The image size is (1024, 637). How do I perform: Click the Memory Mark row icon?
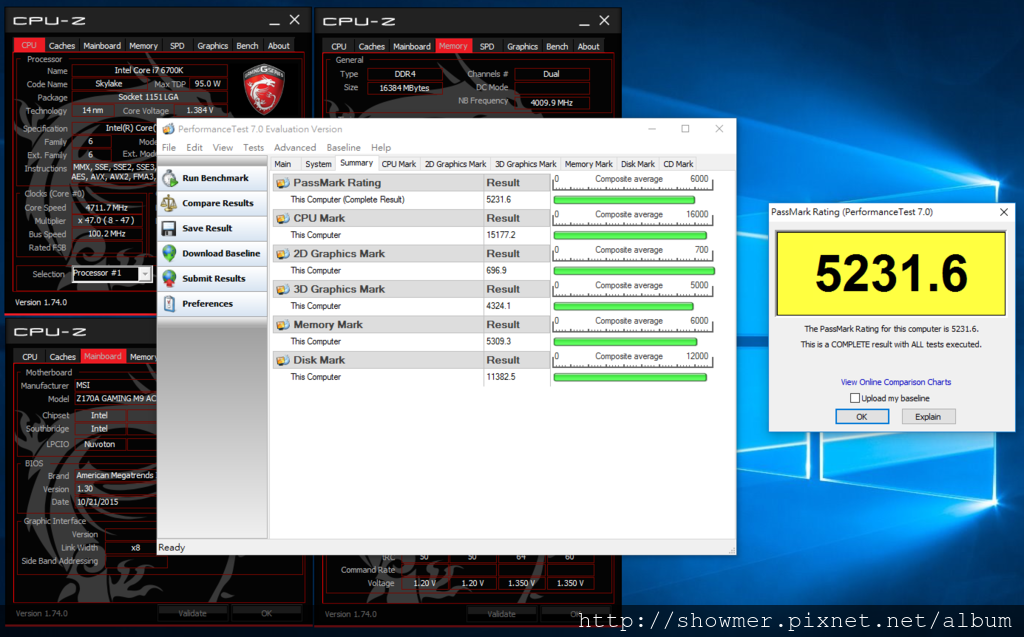[282, 325]
